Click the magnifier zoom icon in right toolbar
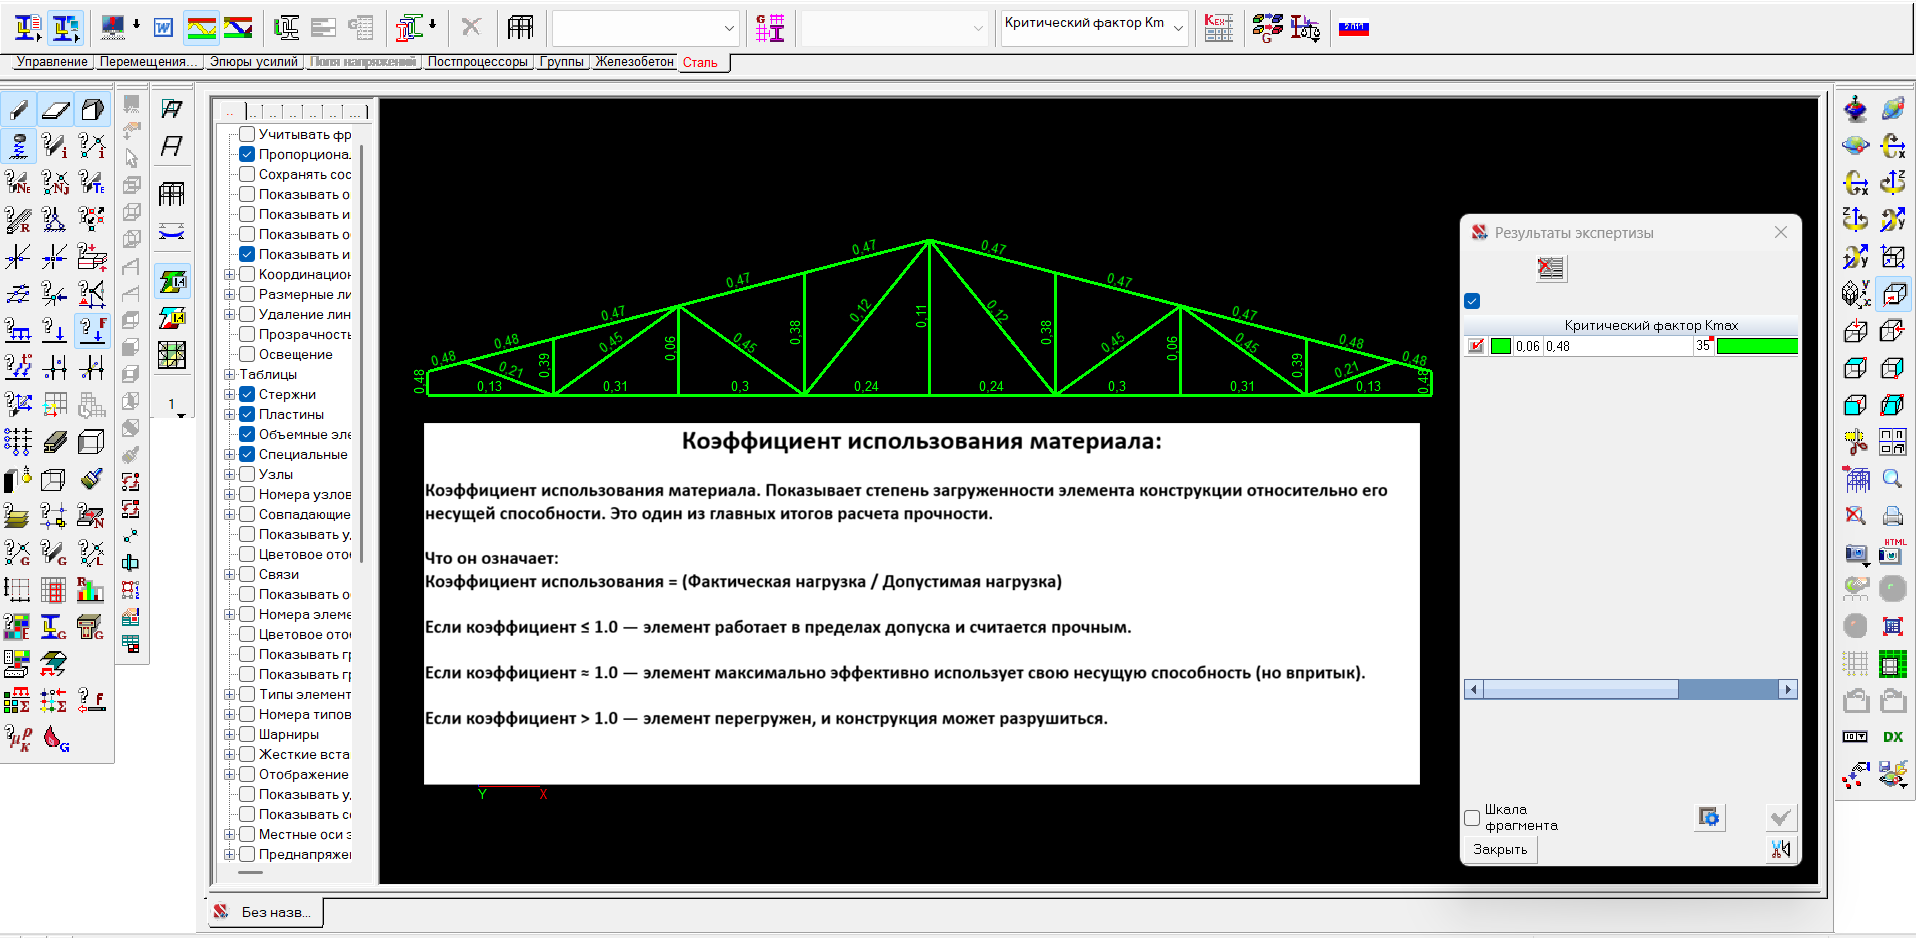This screenshot has height=938, width=1916. [1892, 479]
